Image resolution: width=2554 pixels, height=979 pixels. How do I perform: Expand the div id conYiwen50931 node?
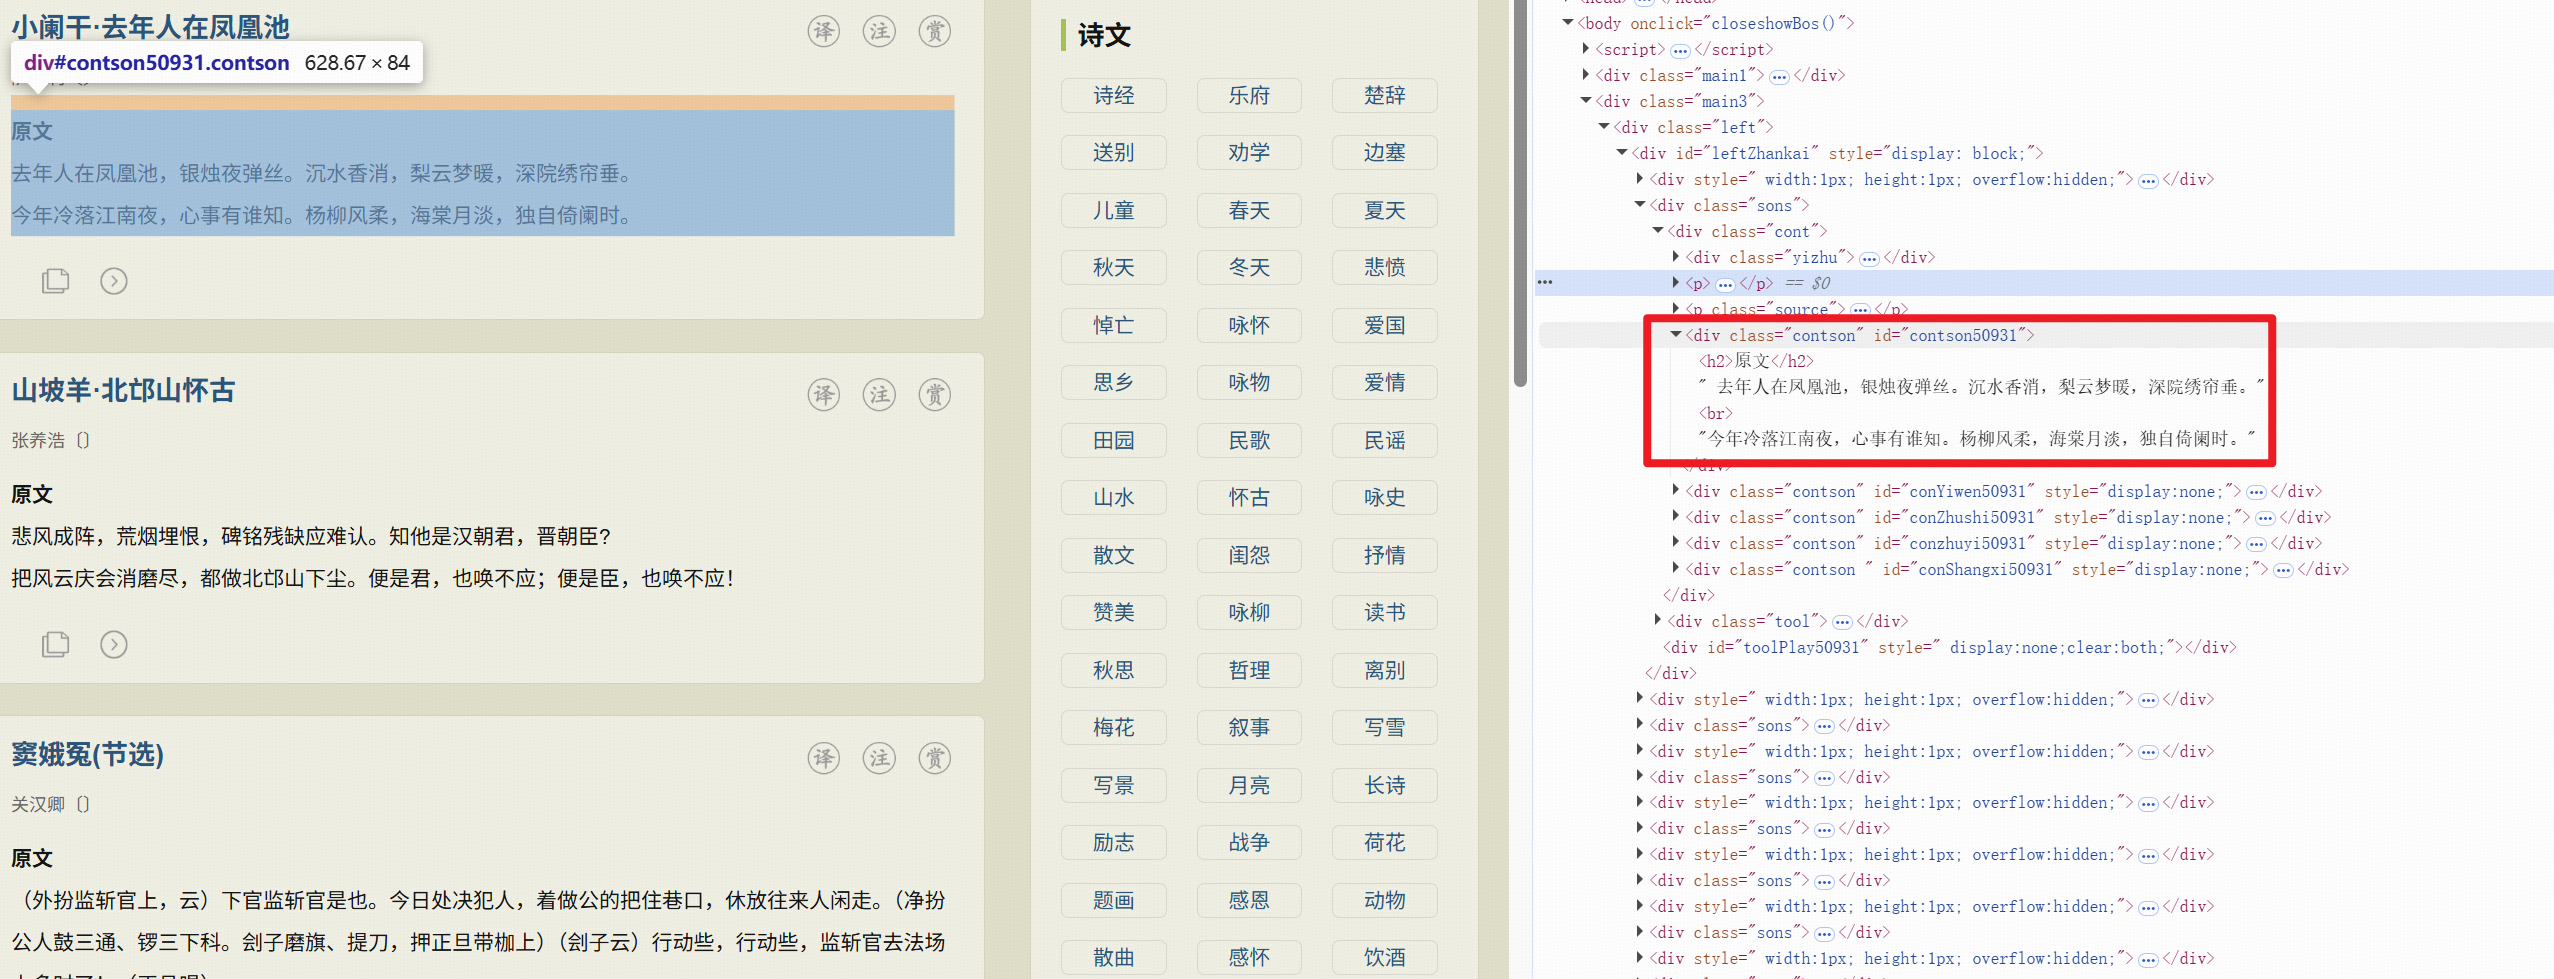click(1676, 490)
